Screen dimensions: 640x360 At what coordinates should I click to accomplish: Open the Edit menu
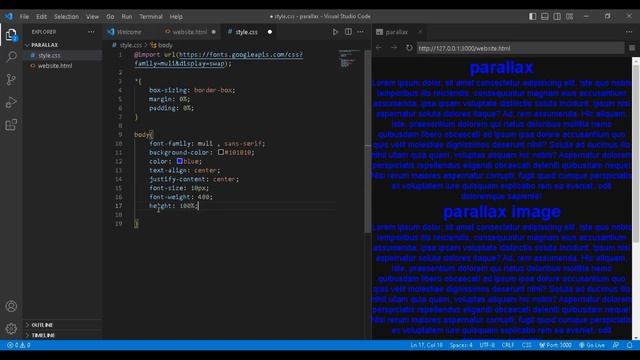pyautogui.click(x=42, y=17)
